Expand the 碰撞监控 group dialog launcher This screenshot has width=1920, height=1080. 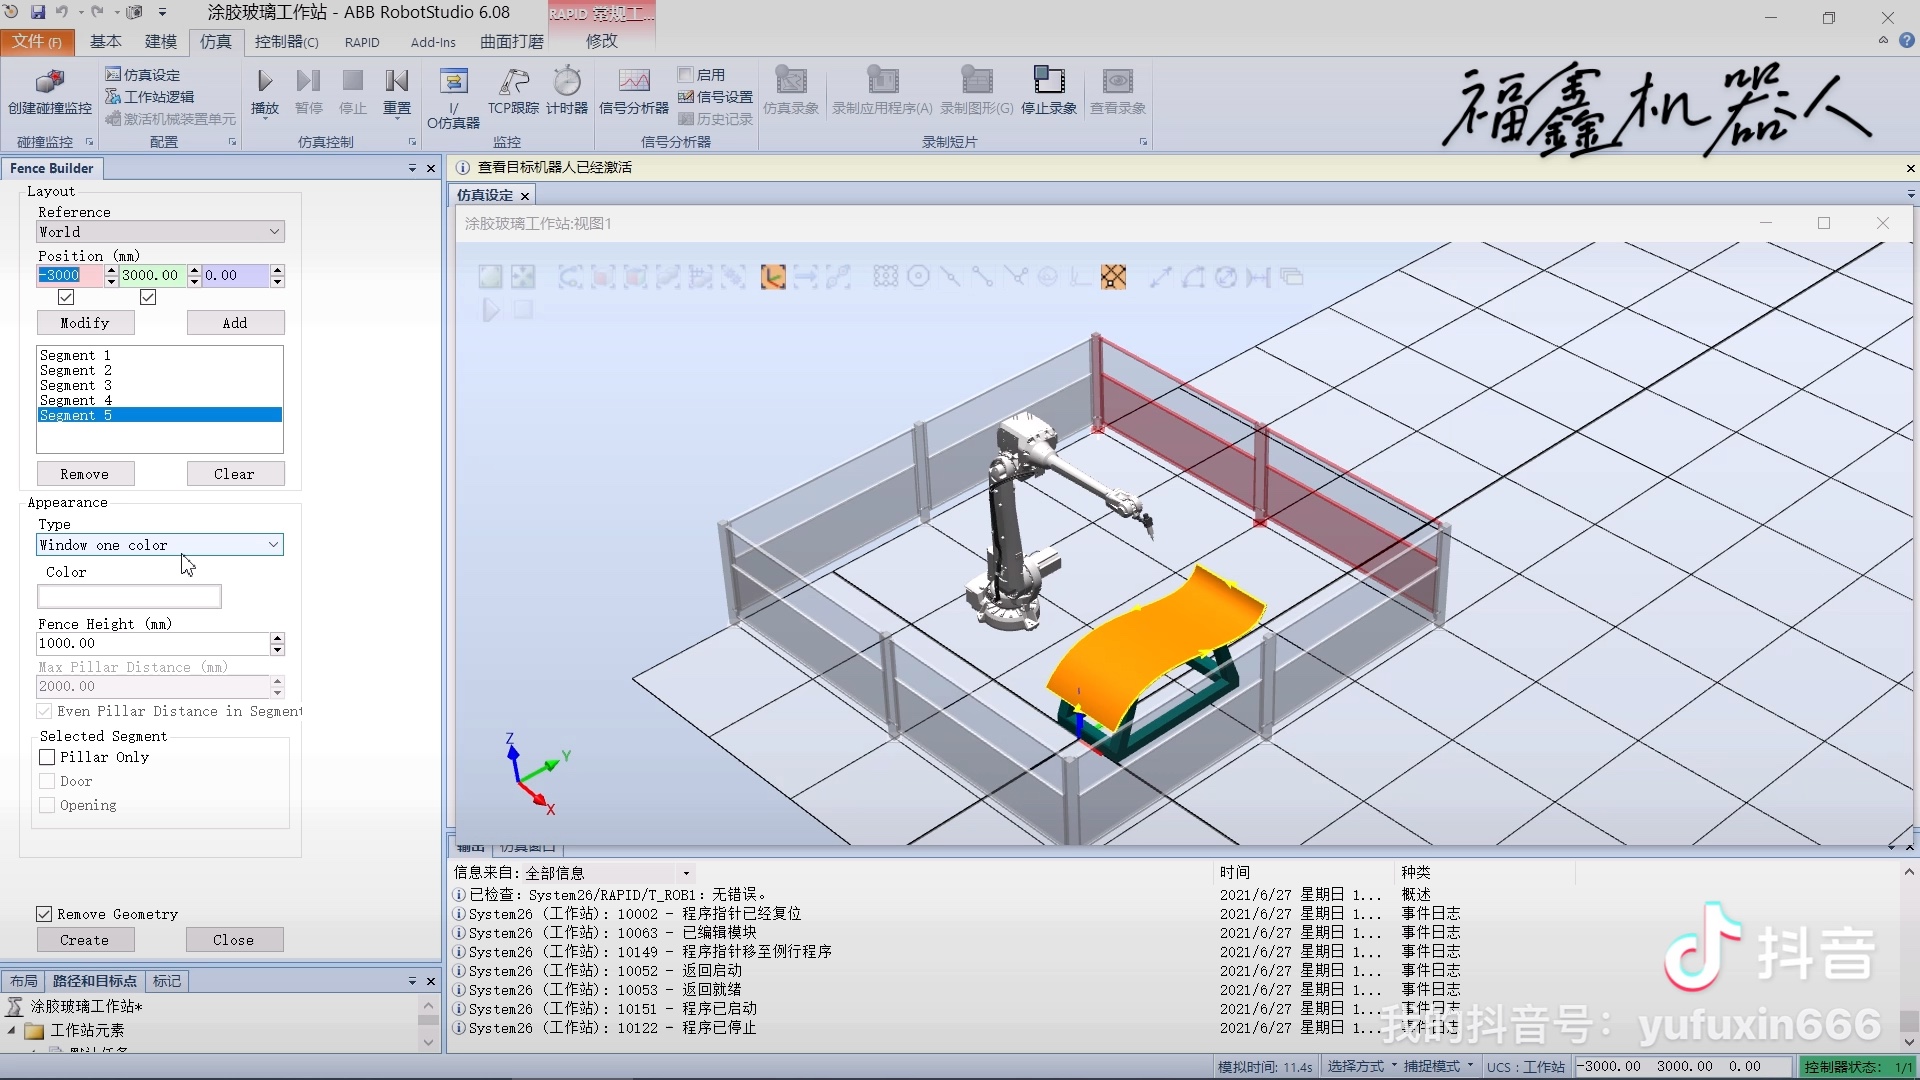tap(89, 142)
